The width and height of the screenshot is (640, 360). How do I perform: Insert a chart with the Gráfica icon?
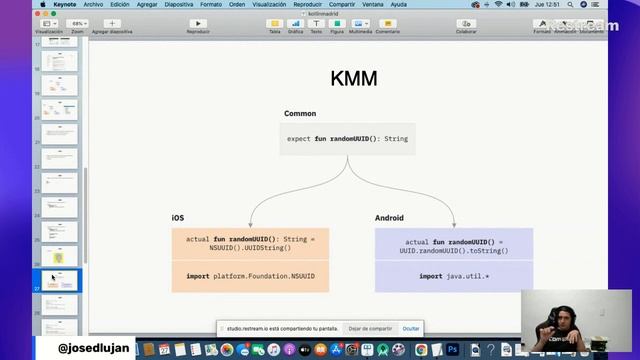(295, 24)
